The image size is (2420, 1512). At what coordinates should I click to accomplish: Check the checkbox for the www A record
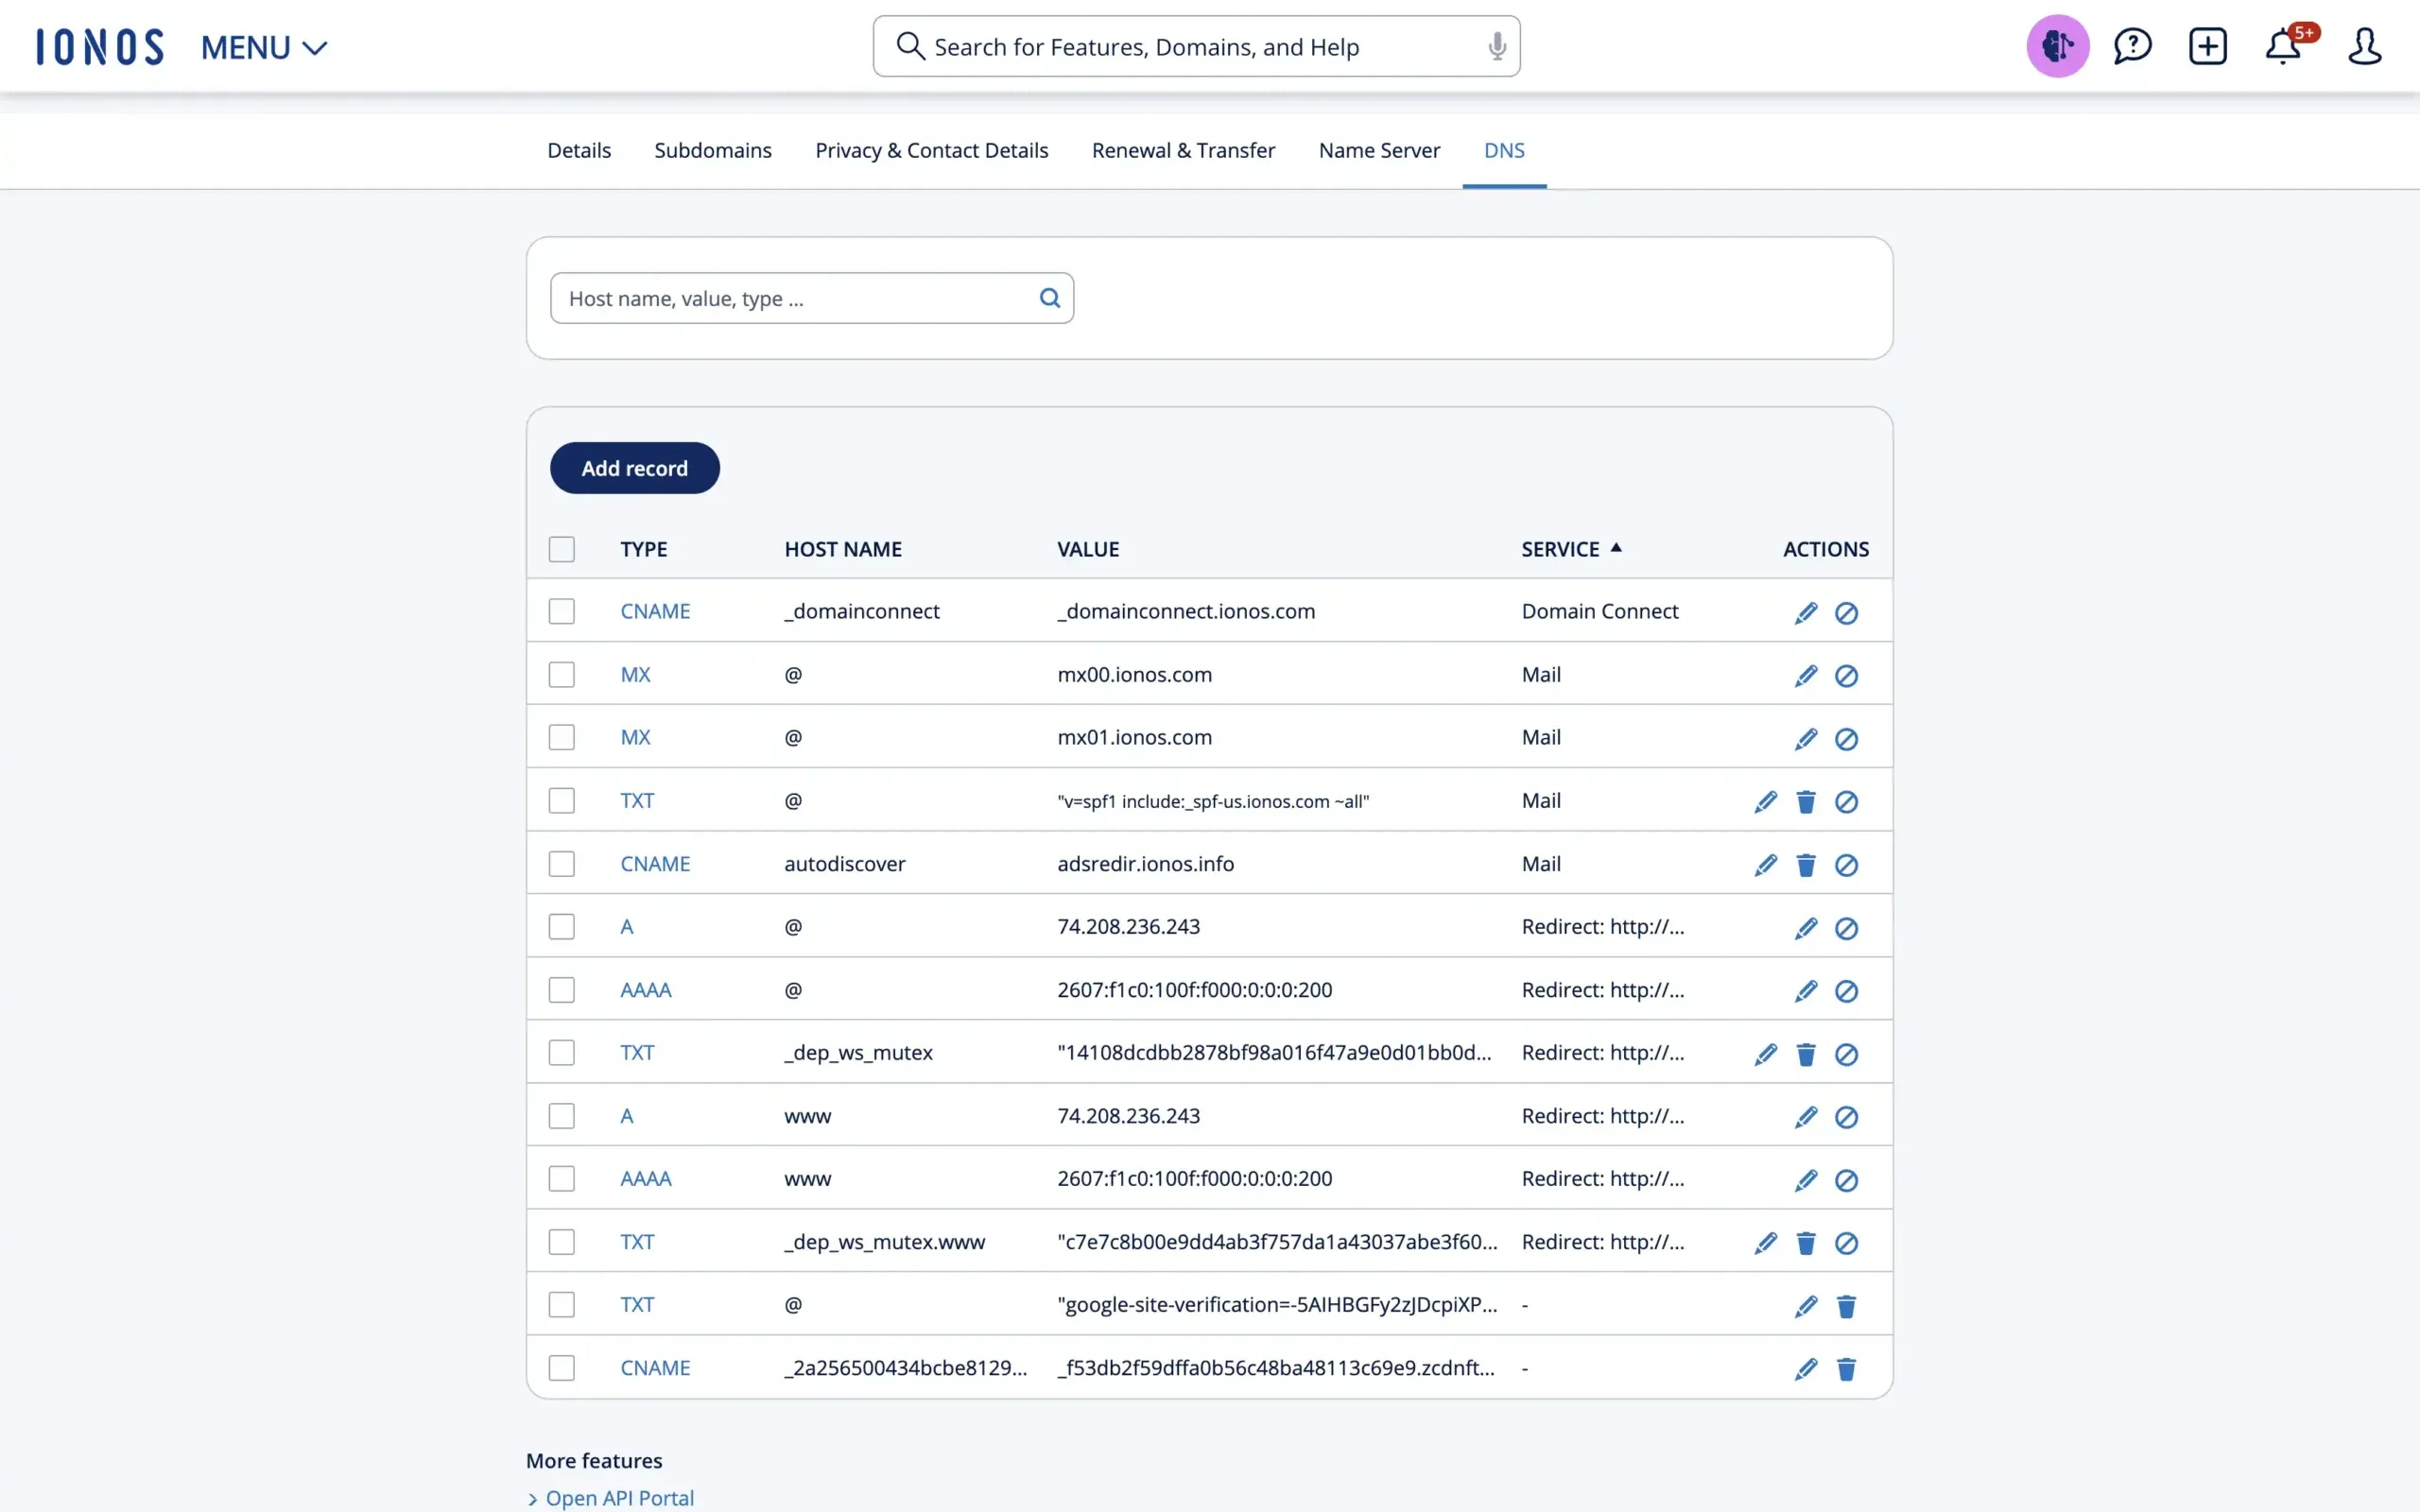562,1115
